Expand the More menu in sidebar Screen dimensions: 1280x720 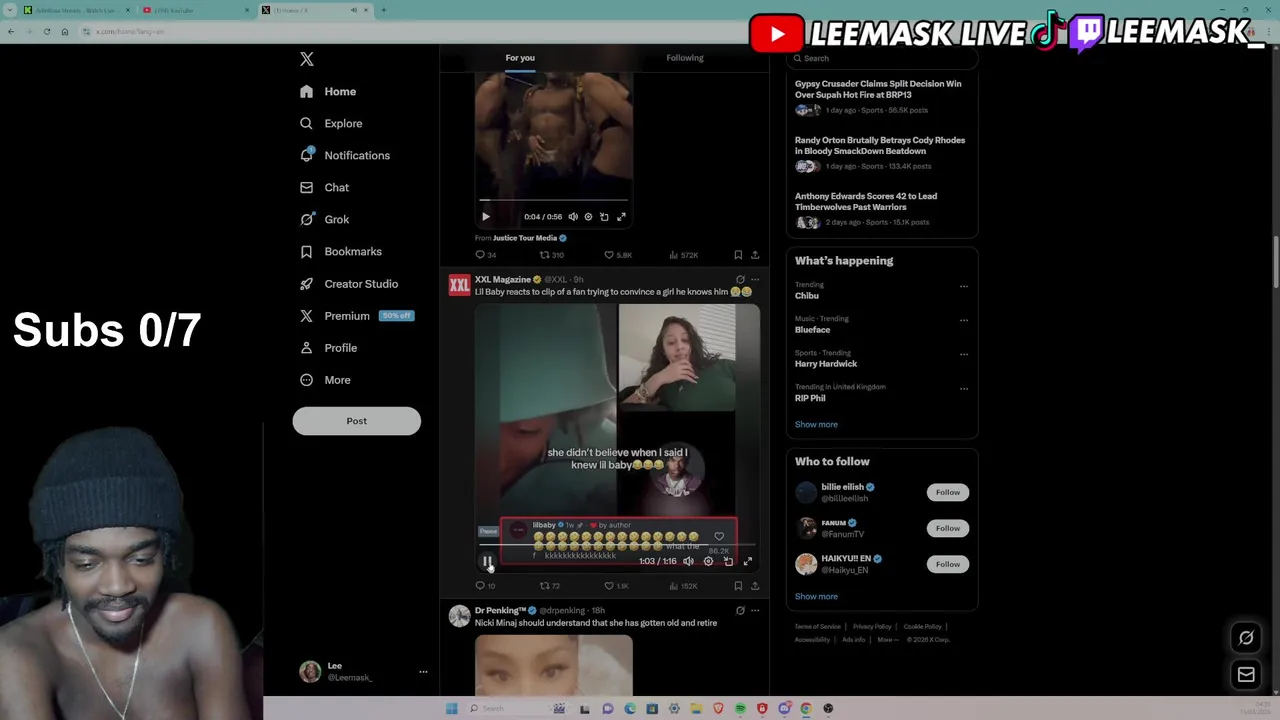(x=326, y=379)
